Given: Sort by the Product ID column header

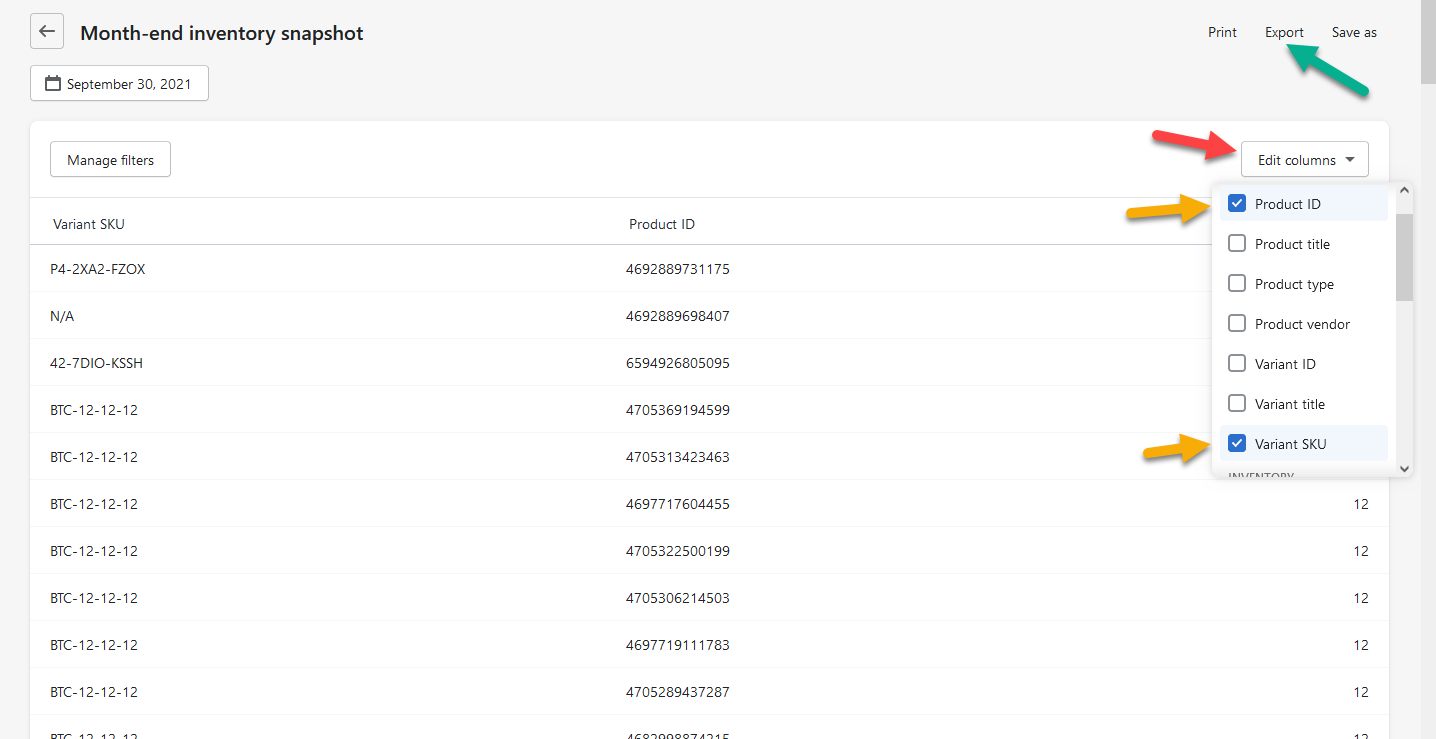Looking at the screenshot, I should pyautogui.click(x=662, y=224).
